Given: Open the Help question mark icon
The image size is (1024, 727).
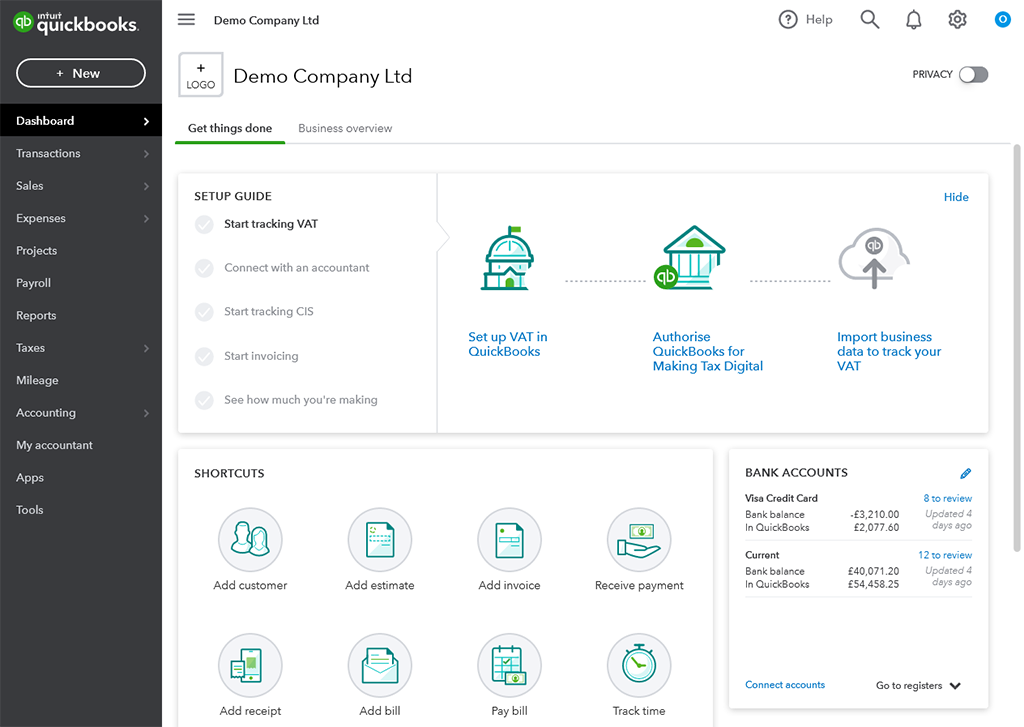Looking at the screenshot, I should click(788, 20).
